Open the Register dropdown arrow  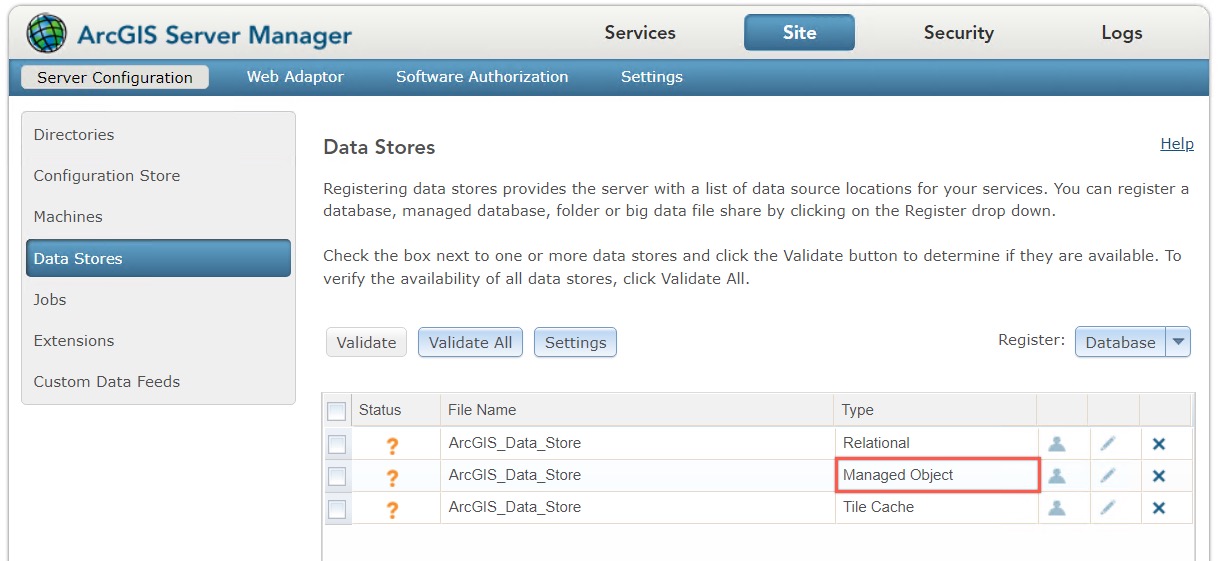pos(1179,342)
